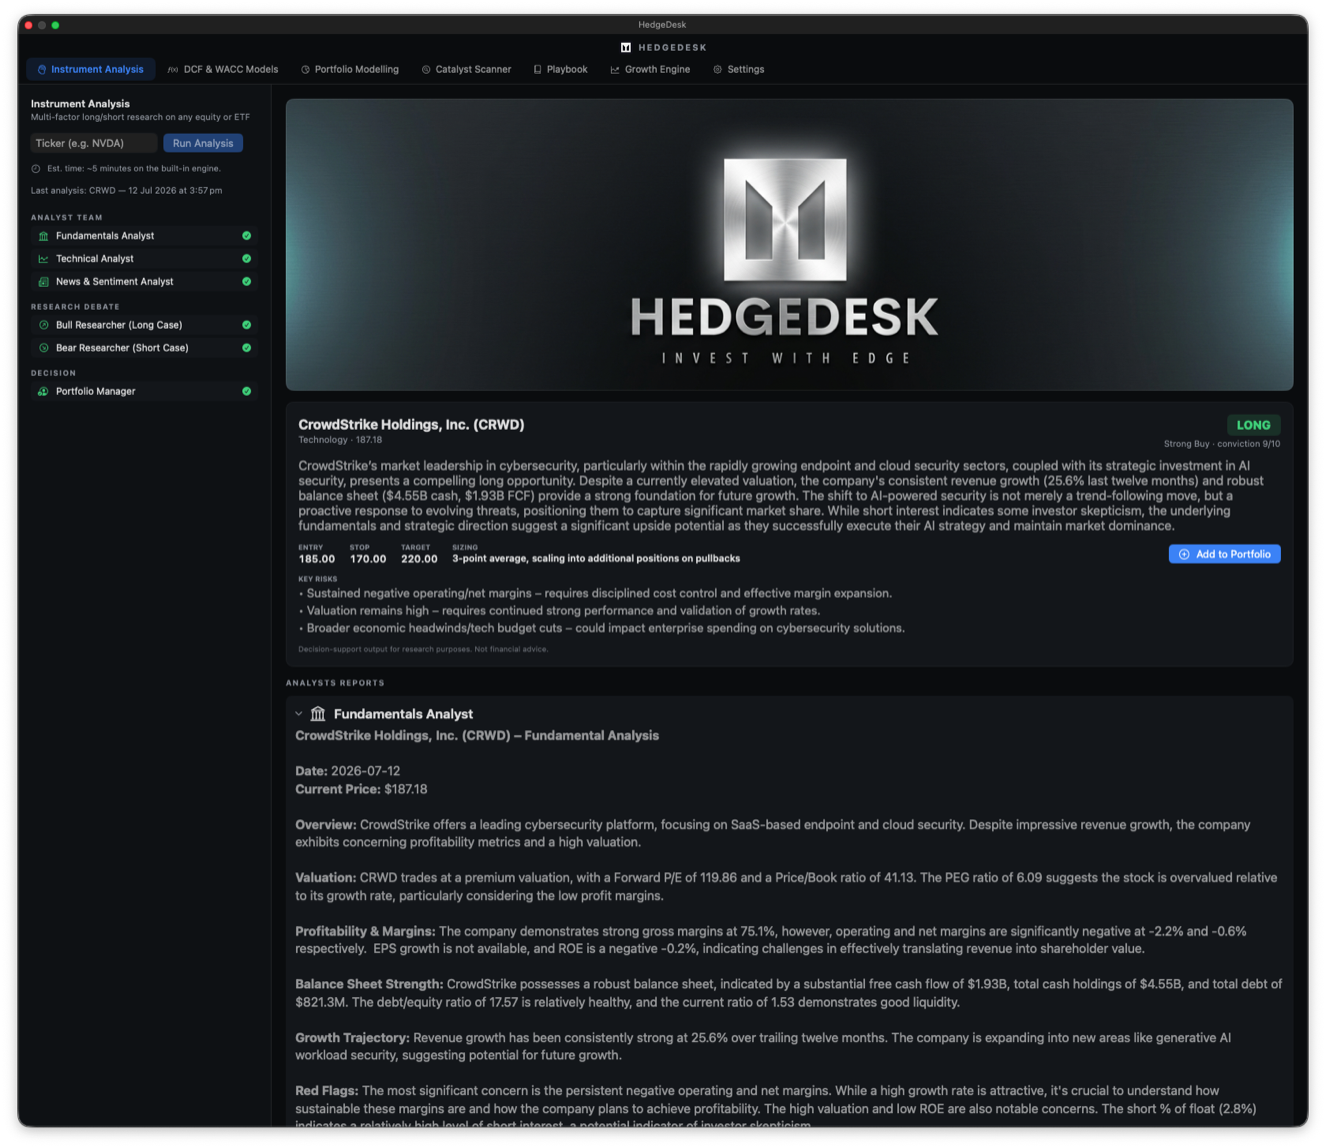1326x1148 pixels.
Task: Click the LONG recommendation badge
Action: pyautogui.click(x=1253, y=425)
